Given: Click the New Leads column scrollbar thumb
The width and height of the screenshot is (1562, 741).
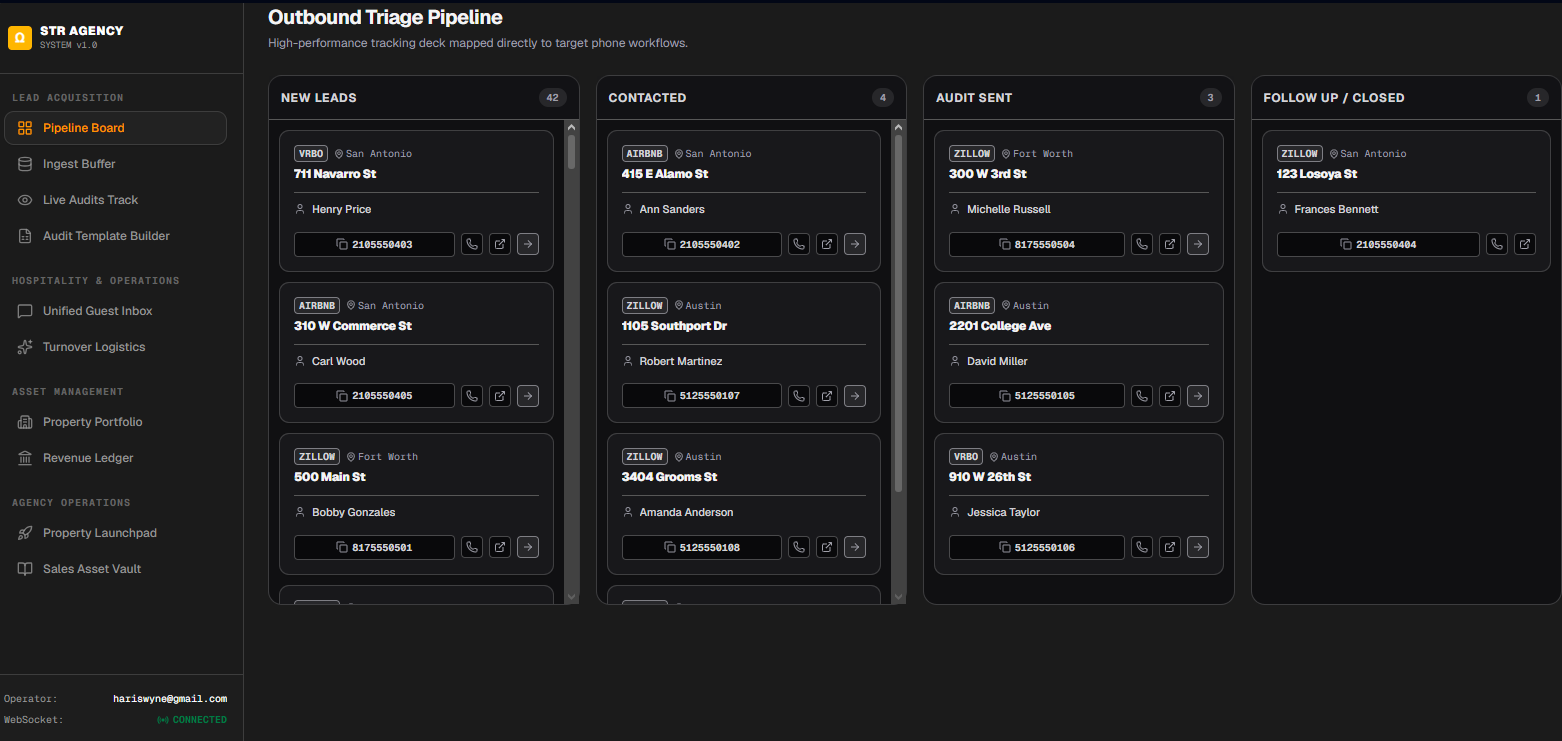Looking at the screenshot, I should pyautogui.click(x=572, y=151).
